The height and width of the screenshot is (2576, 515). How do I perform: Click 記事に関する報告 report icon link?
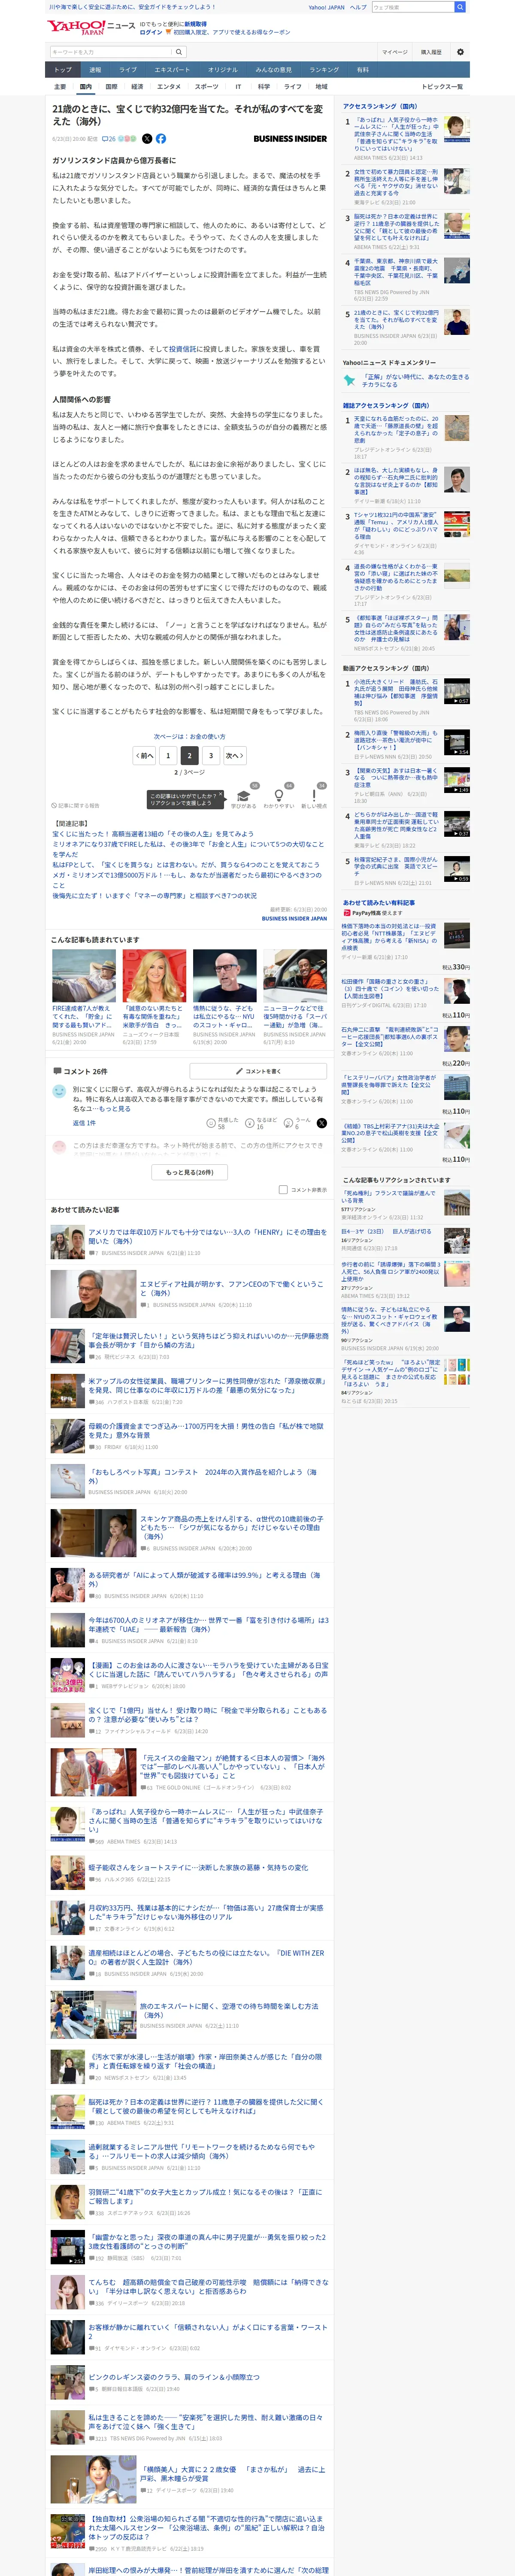click(76, 805)
